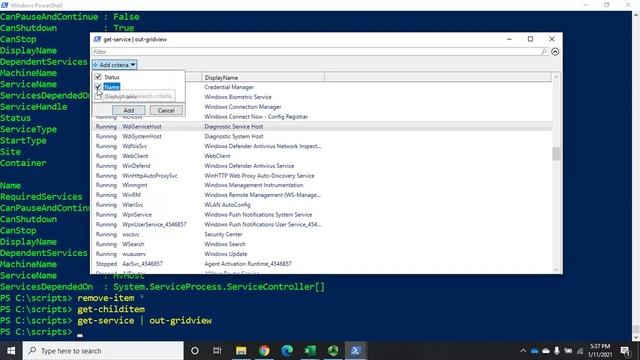Screen dimensions: 640x360
Task: Click the magnifier icon in the Filter box
Action: [x=544, y=52]
